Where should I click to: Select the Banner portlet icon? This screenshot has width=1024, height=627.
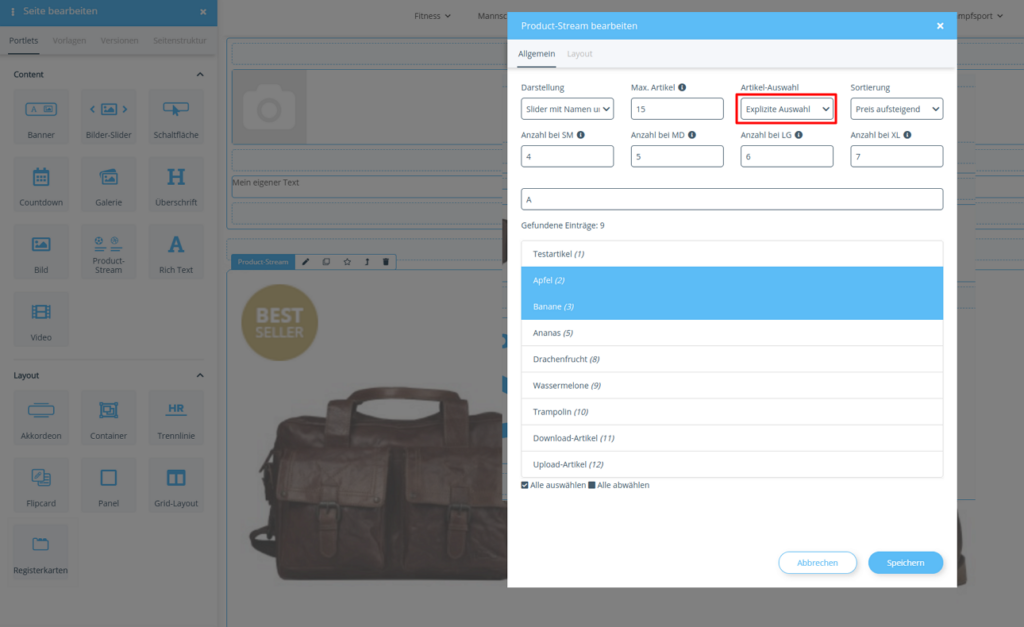[41, 109]
